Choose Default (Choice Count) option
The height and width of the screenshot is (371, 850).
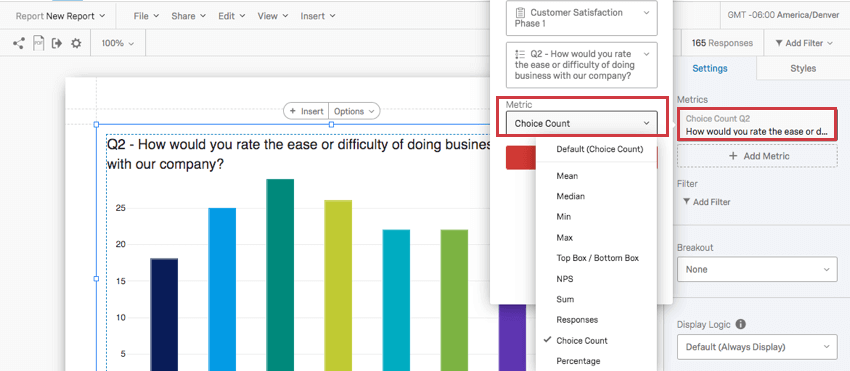tap(600, 149)
